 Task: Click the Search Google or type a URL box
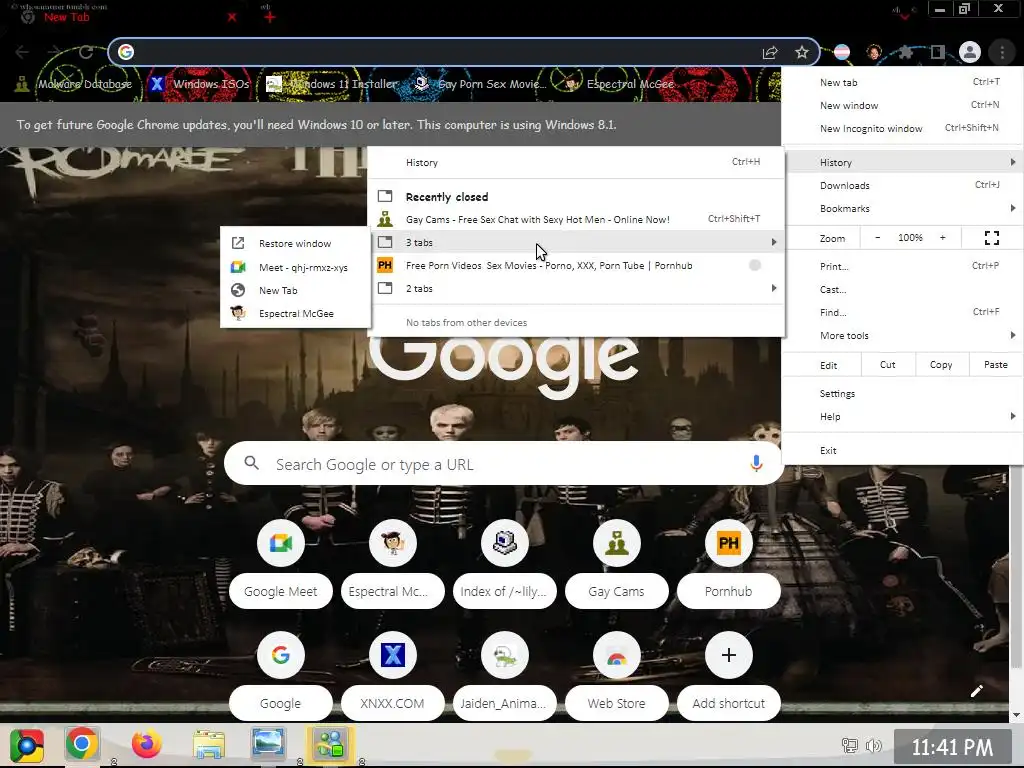(504, 464)
